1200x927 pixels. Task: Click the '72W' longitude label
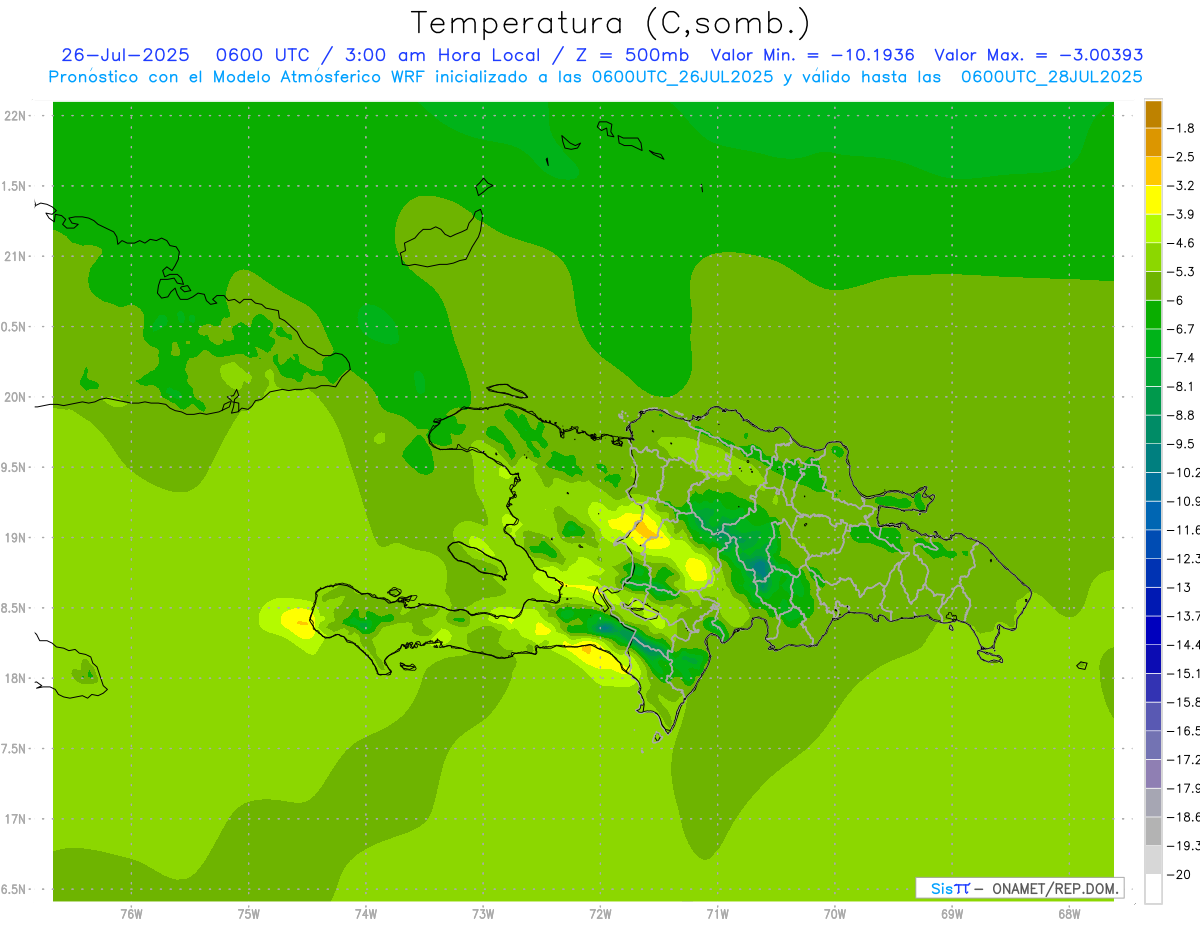click(600, 914)
